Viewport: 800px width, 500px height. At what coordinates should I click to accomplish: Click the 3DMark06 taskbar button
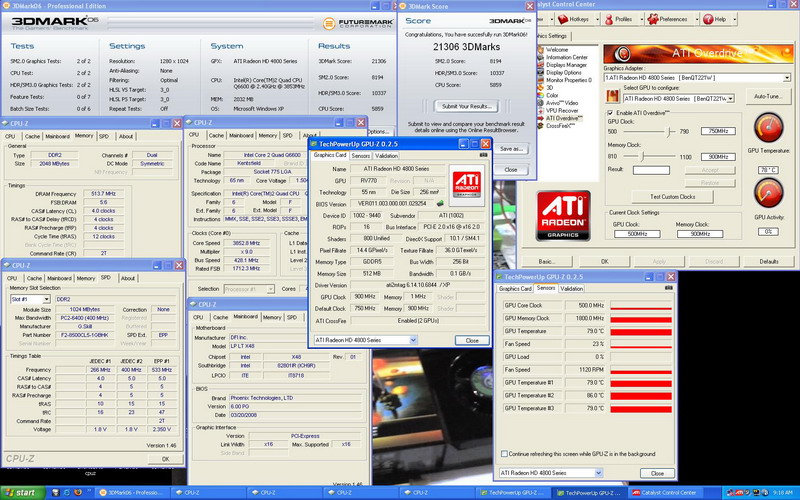(x=133, y=493)
